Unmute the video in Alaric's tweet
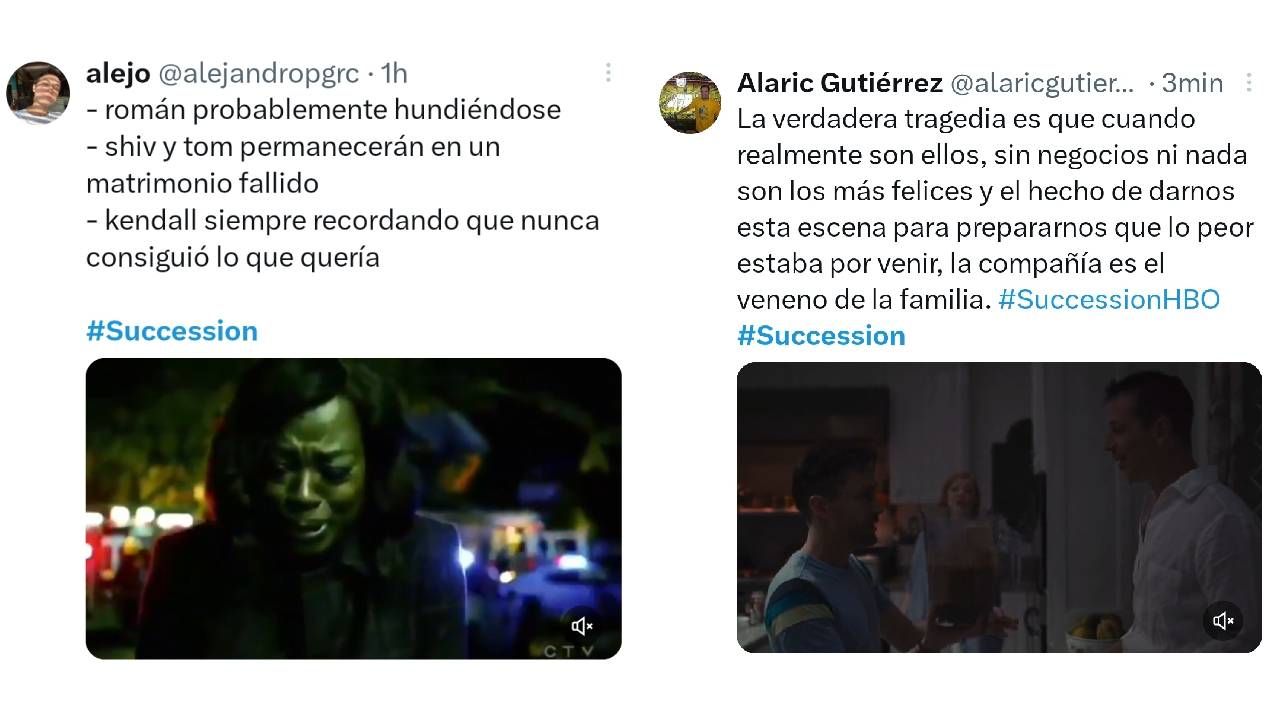This screenshot has height=720, width=1280. (1223, 621)
